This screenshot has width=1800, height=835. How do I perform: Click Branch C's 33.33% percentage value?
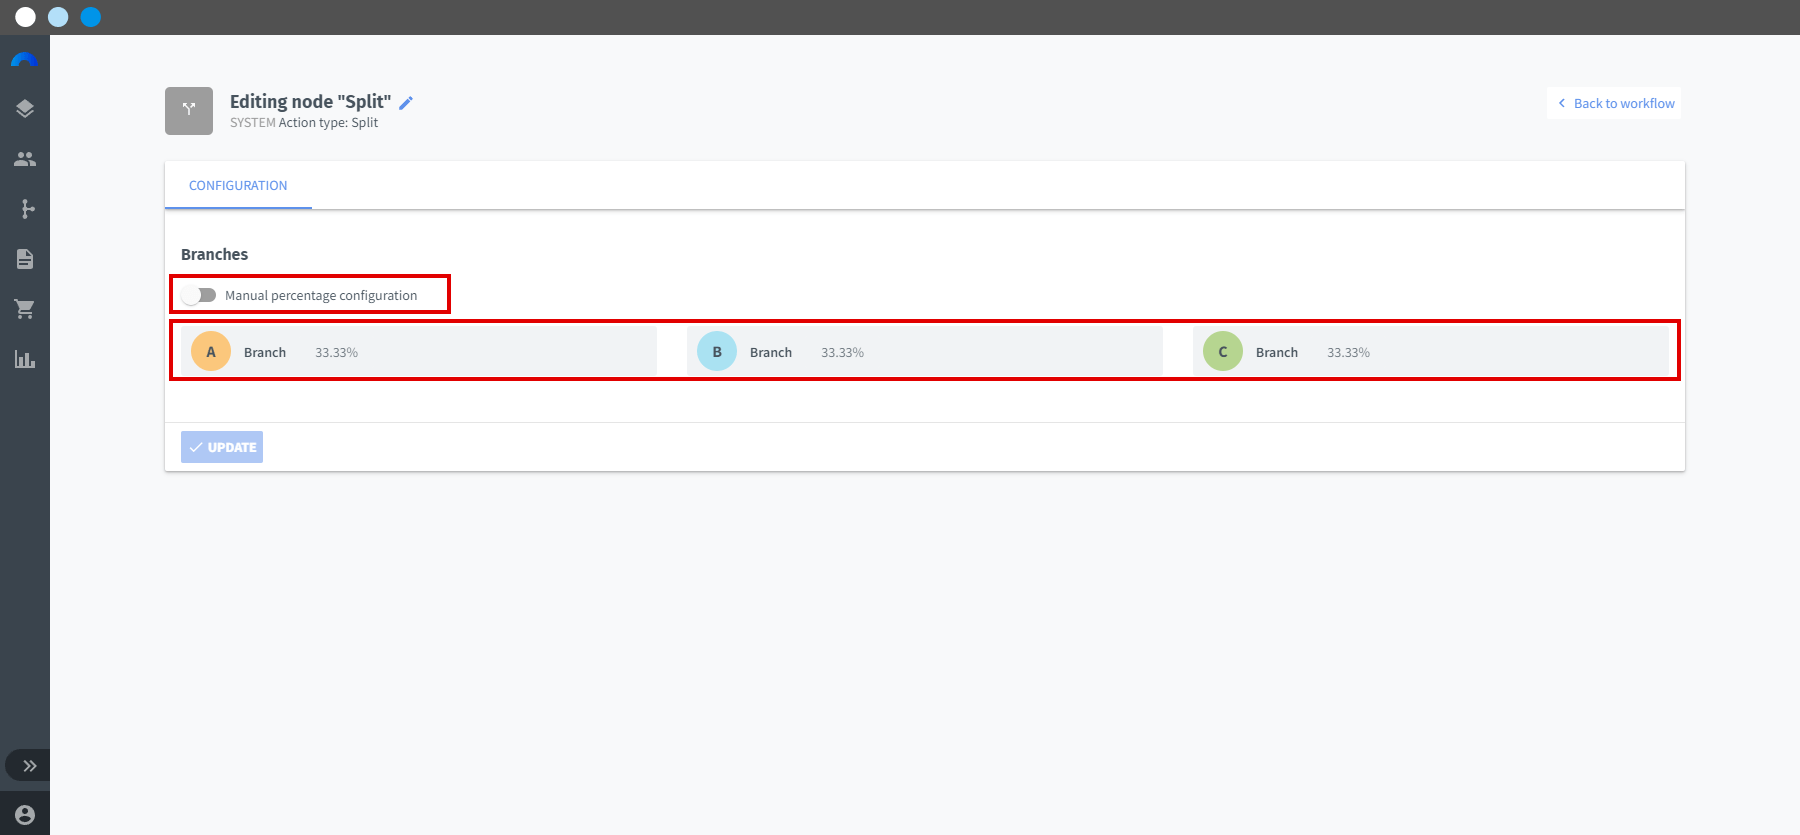pos(1349,353)
